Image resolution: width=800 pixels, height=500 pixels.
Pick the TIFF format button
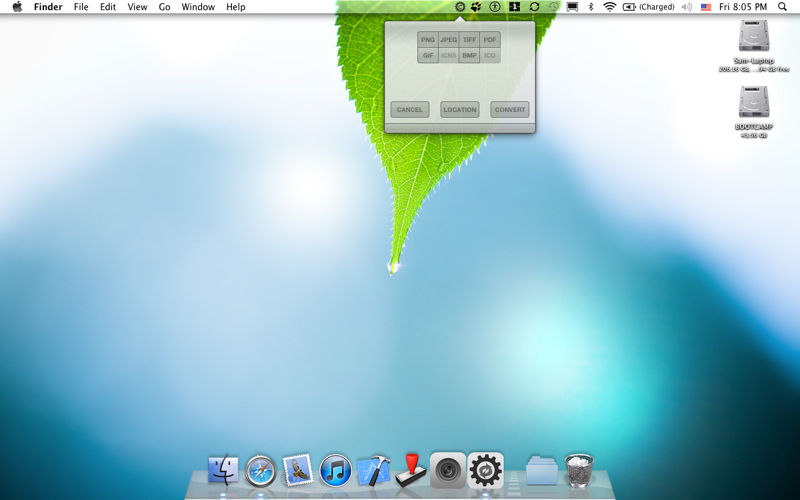tap(469, 40)
